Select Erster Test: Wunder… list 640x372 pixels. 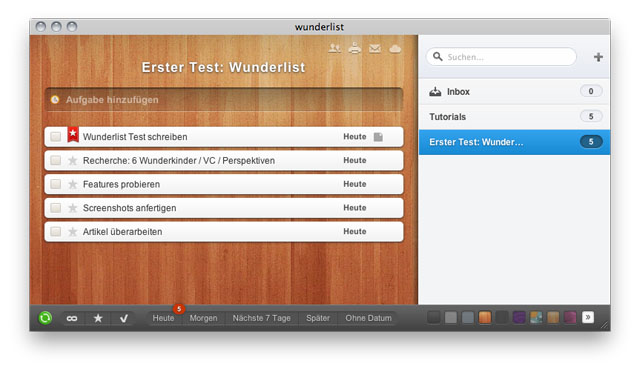(x=514, y=142)
